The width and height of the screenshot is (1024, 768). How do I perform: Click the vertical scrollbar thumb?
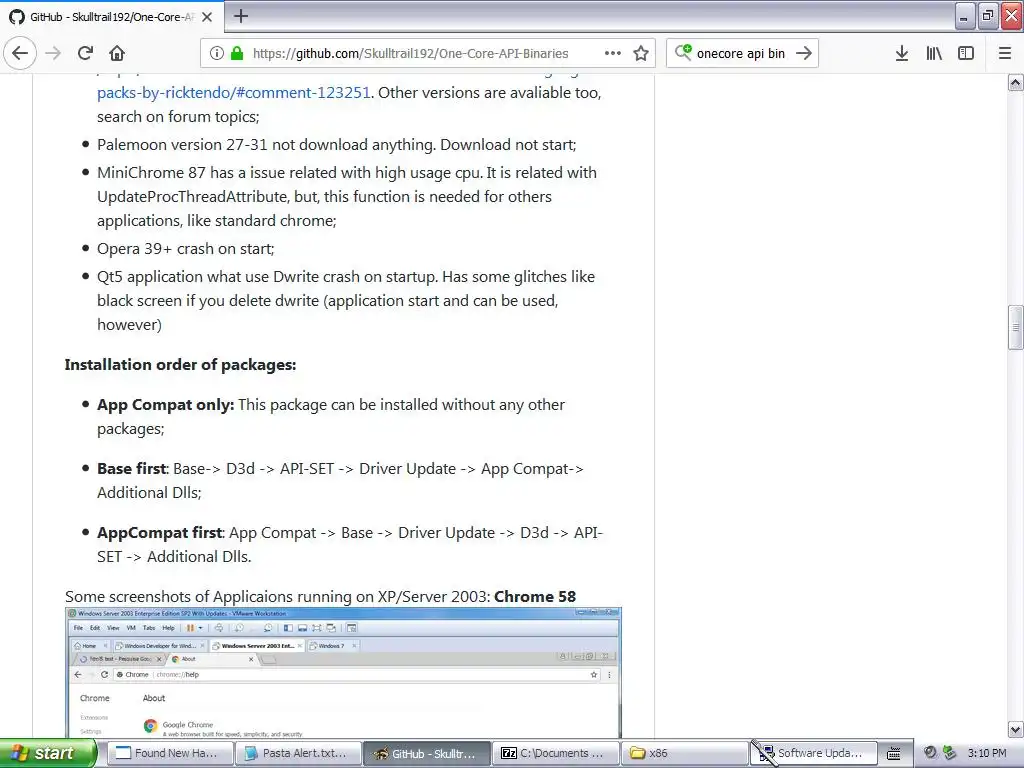click(1016, 328)
